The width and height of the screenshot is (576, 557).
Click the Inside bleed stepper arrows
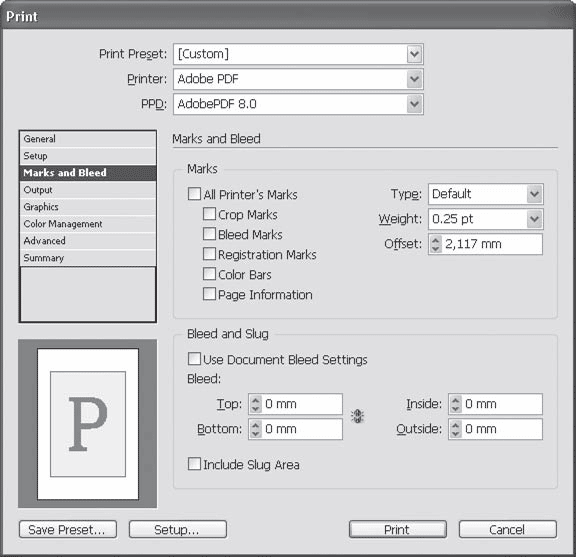click(456, 404)
